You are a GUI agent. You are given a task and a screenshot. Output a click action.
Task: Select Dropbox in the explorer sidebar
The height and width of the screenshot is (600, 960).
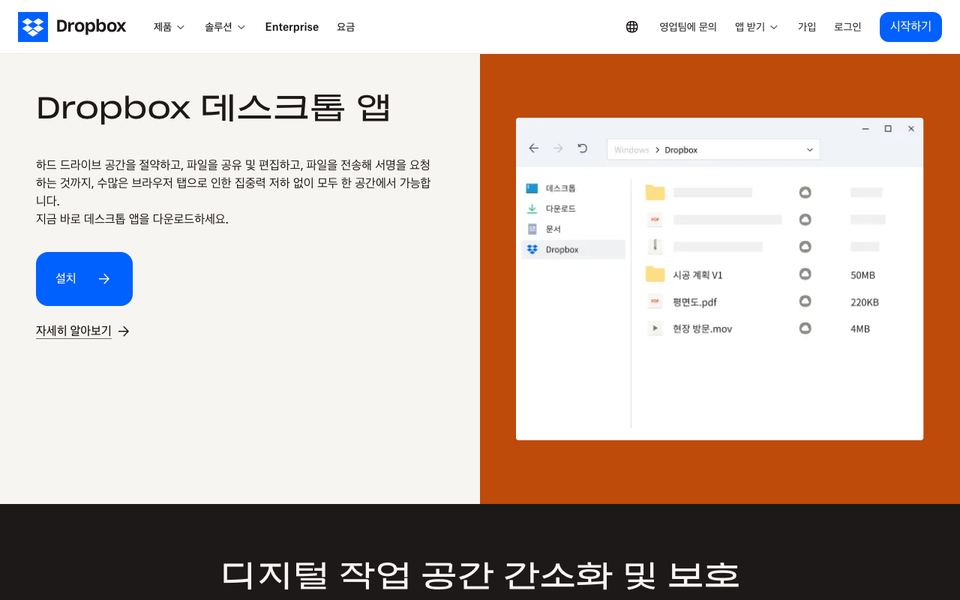(x=573, y=250)
